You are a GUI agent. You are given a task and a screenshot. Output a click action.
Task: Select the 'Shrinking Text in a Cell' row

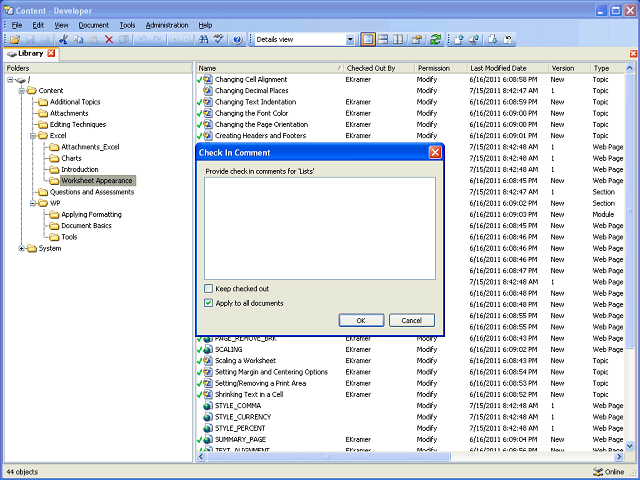[x=410, y=395]
